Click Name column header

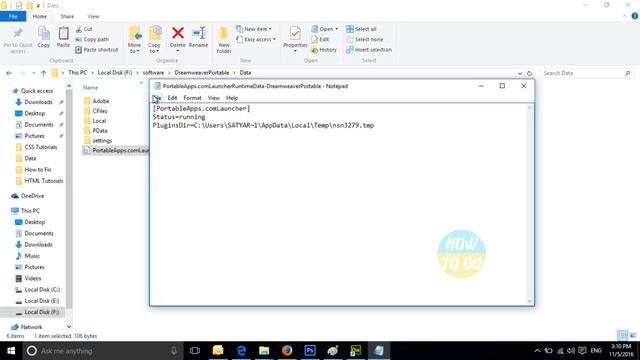(91, 87)
